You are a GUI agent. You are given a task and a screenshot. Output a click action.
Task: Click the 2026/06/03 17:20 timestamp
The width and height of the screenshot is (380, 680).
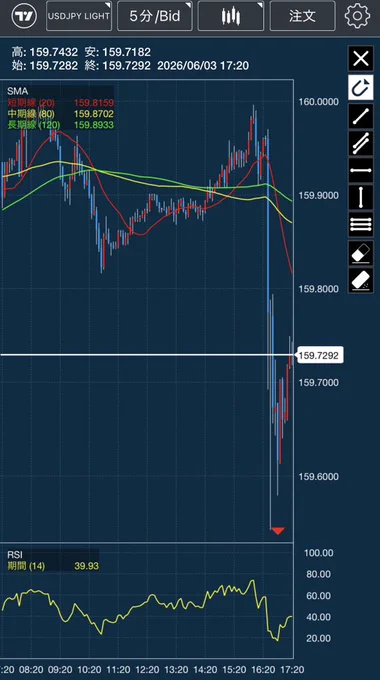point(203,66)
